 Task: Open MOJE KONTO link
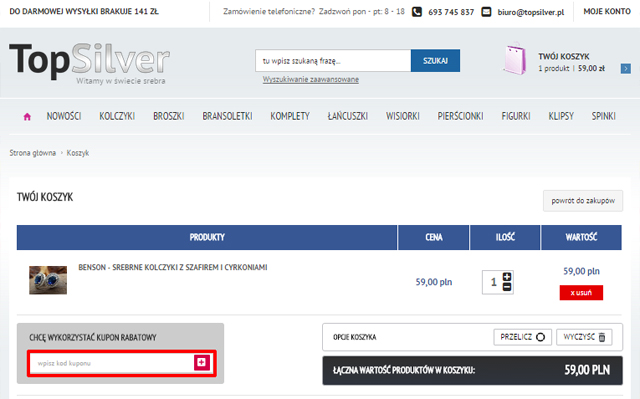coord(607,11)
